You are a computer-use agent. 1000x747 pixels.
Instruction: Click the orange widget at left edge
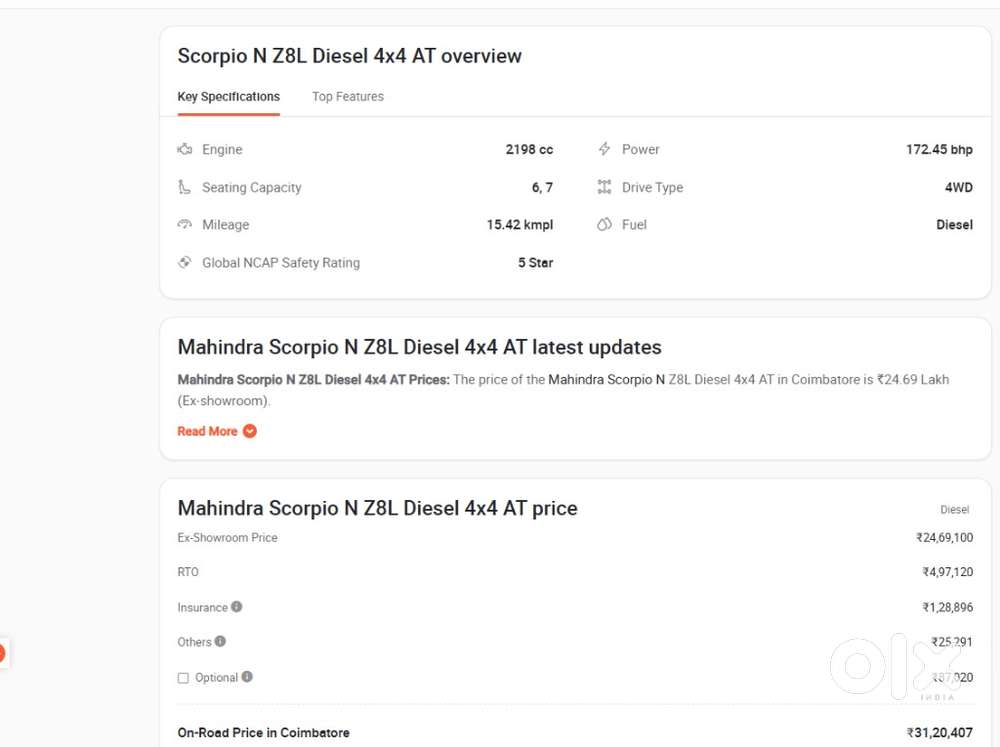pos(1,654)
